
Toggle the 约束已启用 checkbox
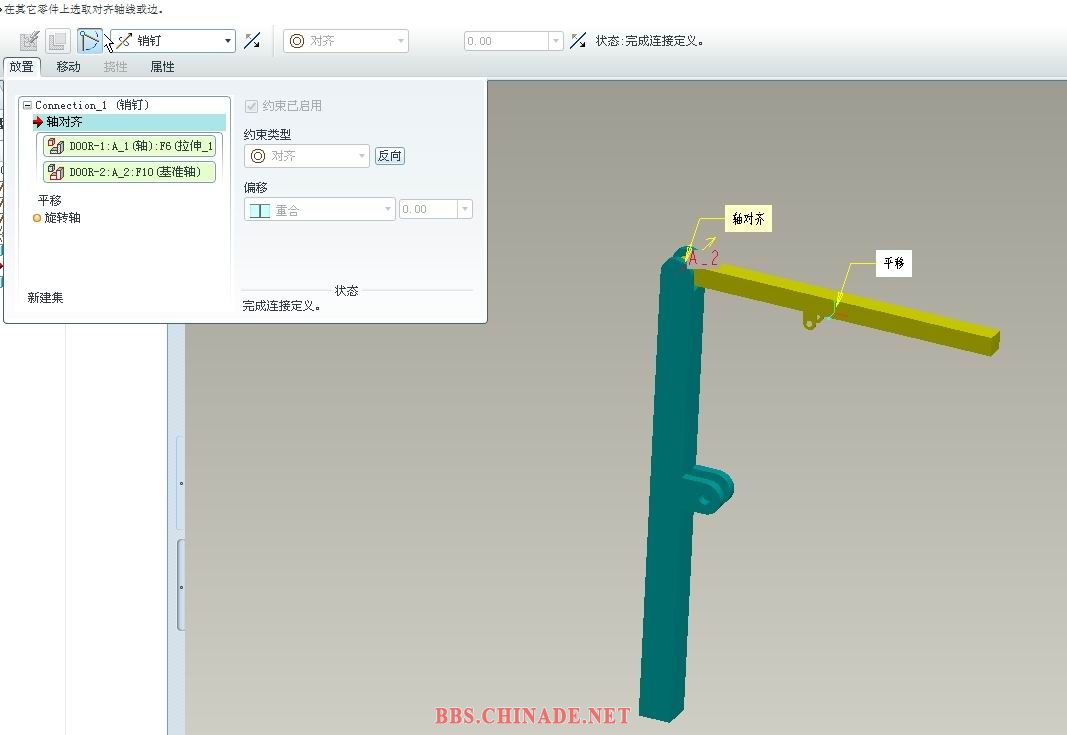(251, 106)
